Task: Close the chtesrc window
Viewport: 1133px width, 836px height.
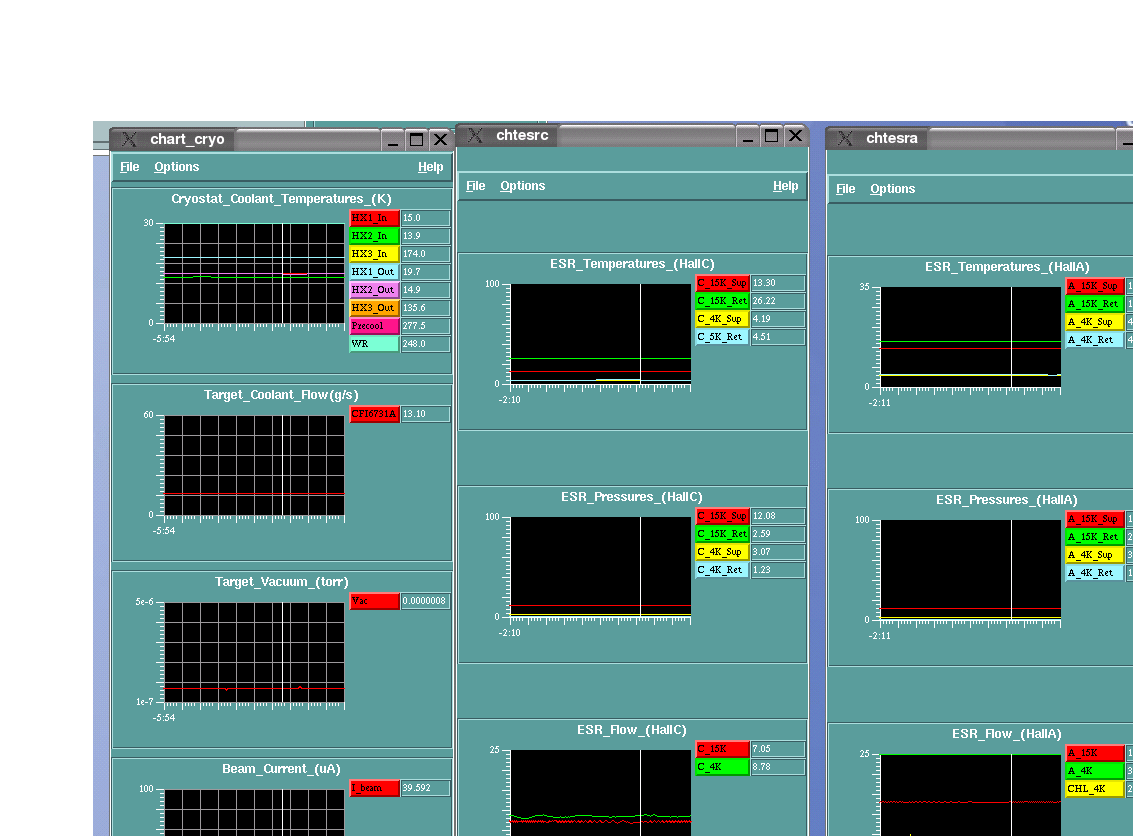Action: (x=796, y=135)
